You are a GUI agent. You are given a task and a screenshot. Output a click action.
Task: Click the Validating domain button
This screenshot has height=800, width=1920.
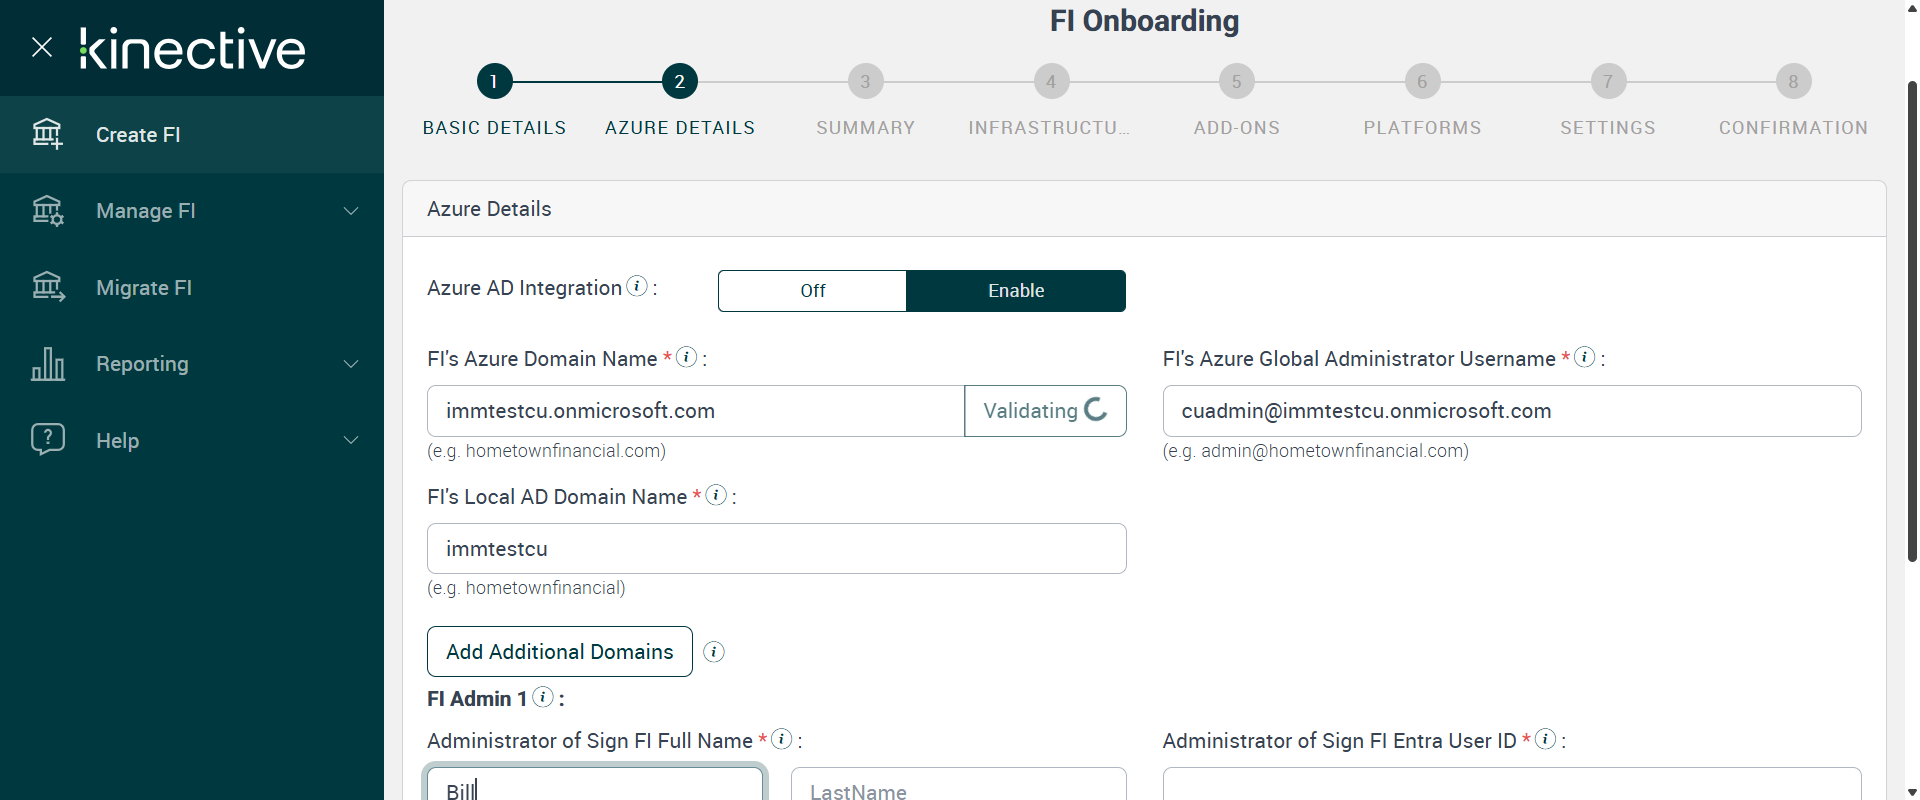point(1045,411)
